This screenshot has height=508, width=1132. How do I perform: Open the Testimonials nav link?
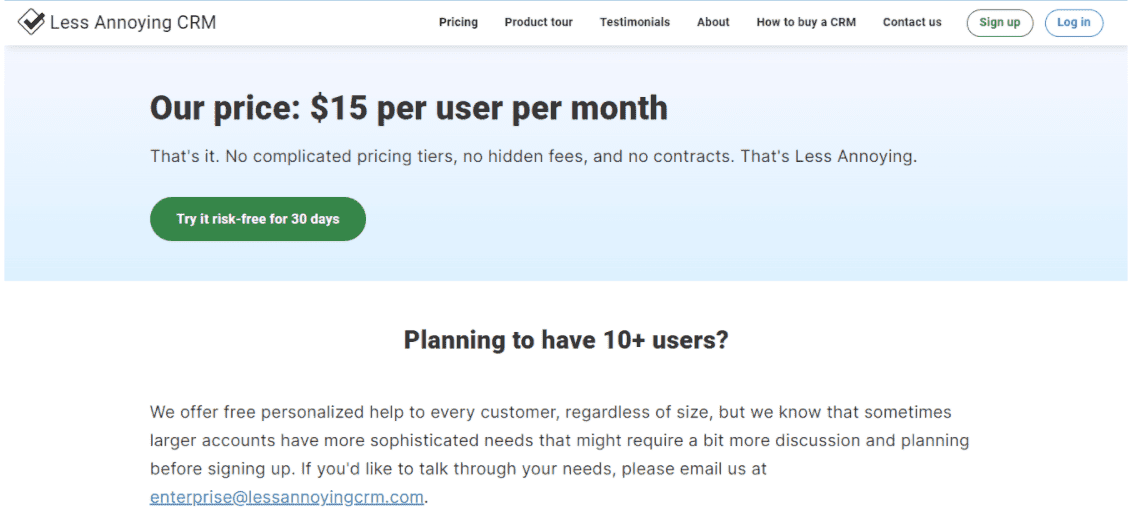[x=635, y=22]
